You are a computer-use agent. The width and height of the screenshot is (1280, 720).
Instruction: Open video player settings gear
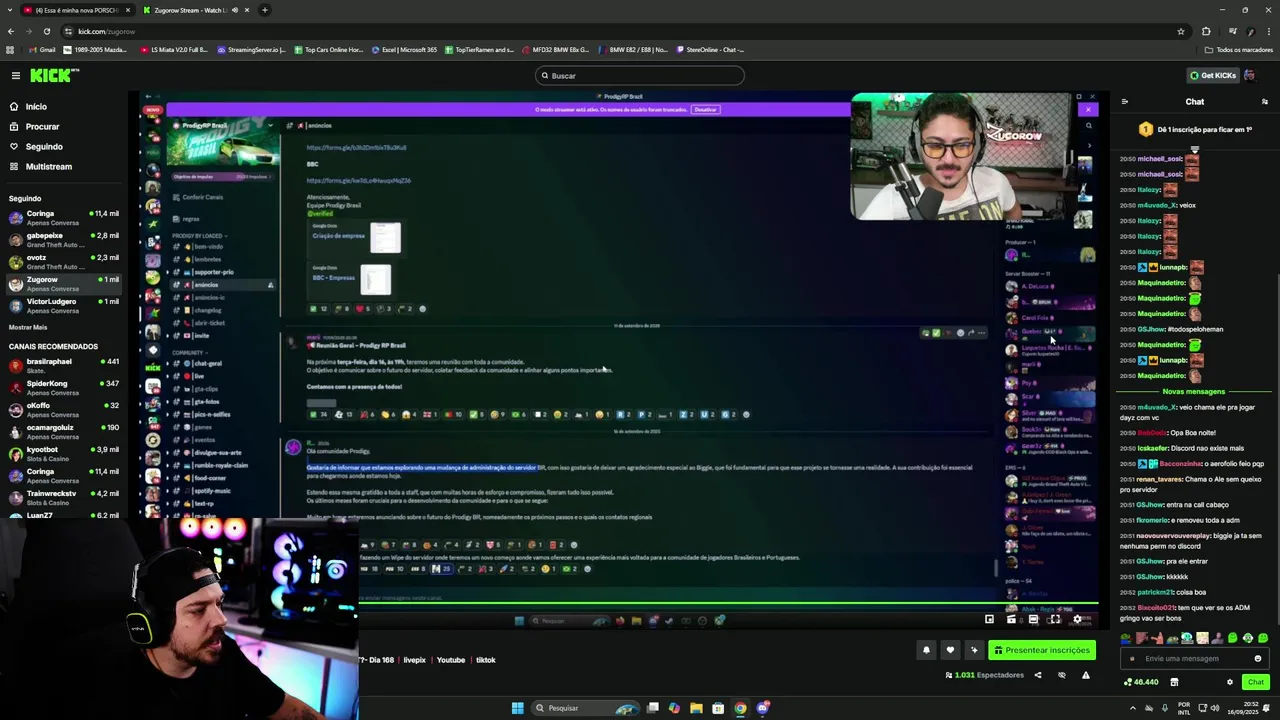point(1077,620)
